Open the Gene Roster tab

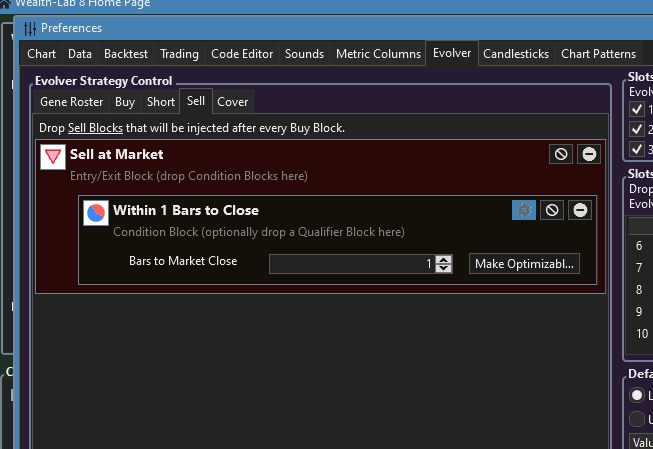point(71,102)
